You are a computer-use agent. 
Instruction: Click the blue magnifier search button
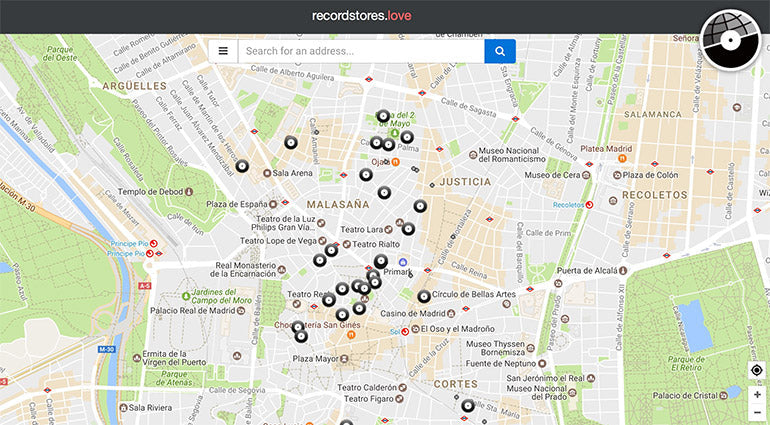(x=499, y=51)
